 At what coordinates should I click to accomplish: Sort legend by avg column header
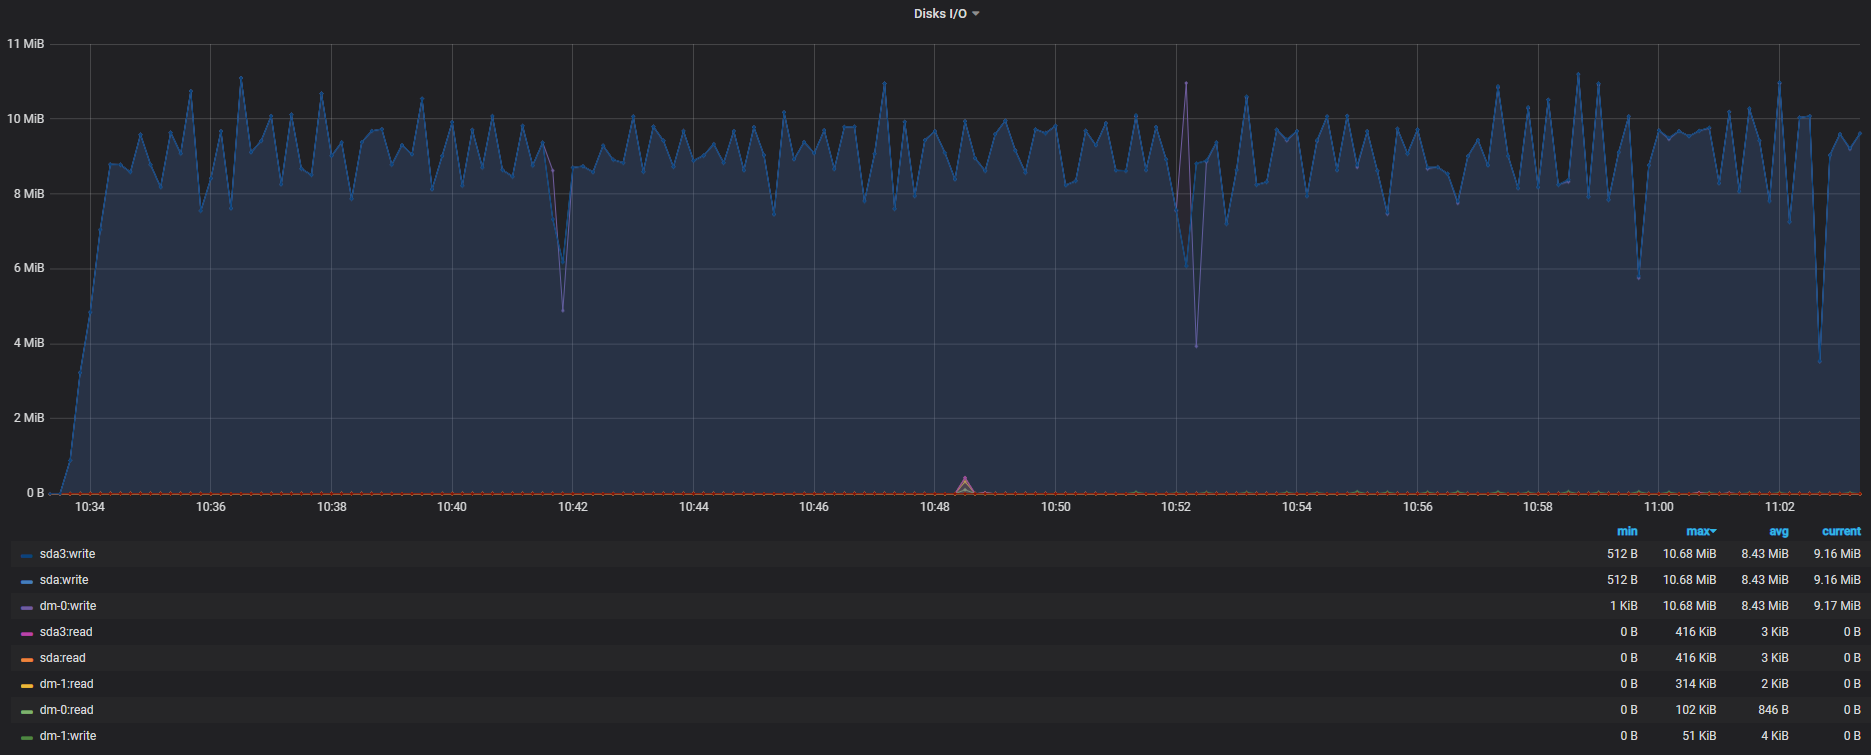1779,531
